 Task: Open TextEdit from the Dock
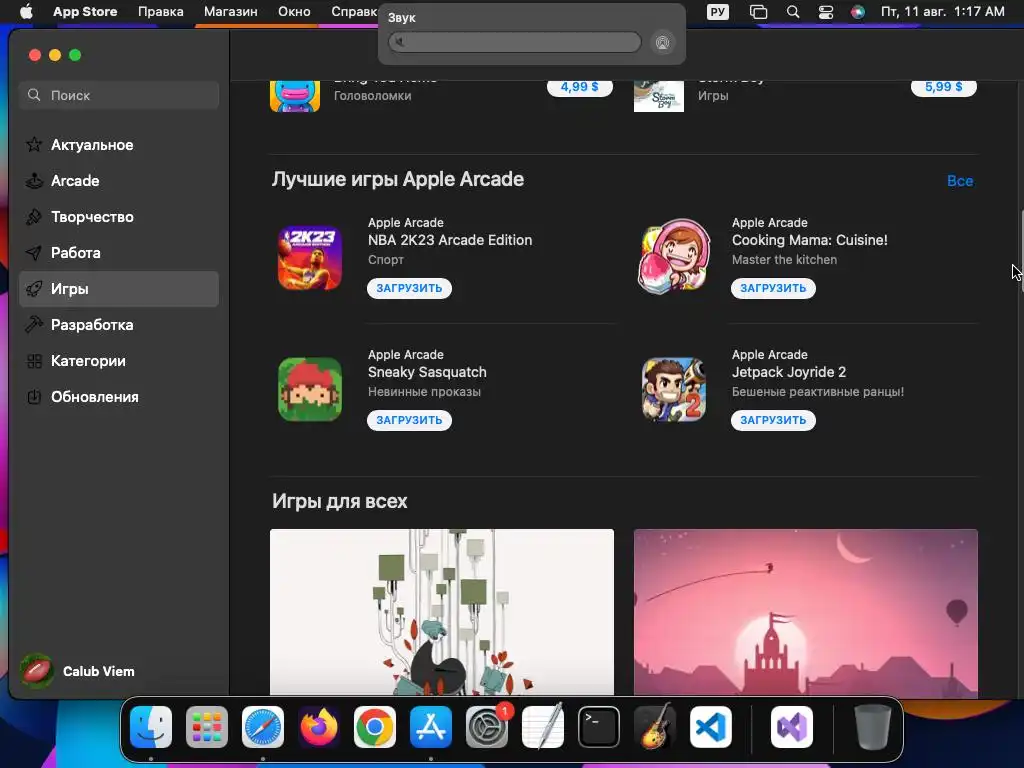point(543,727)
